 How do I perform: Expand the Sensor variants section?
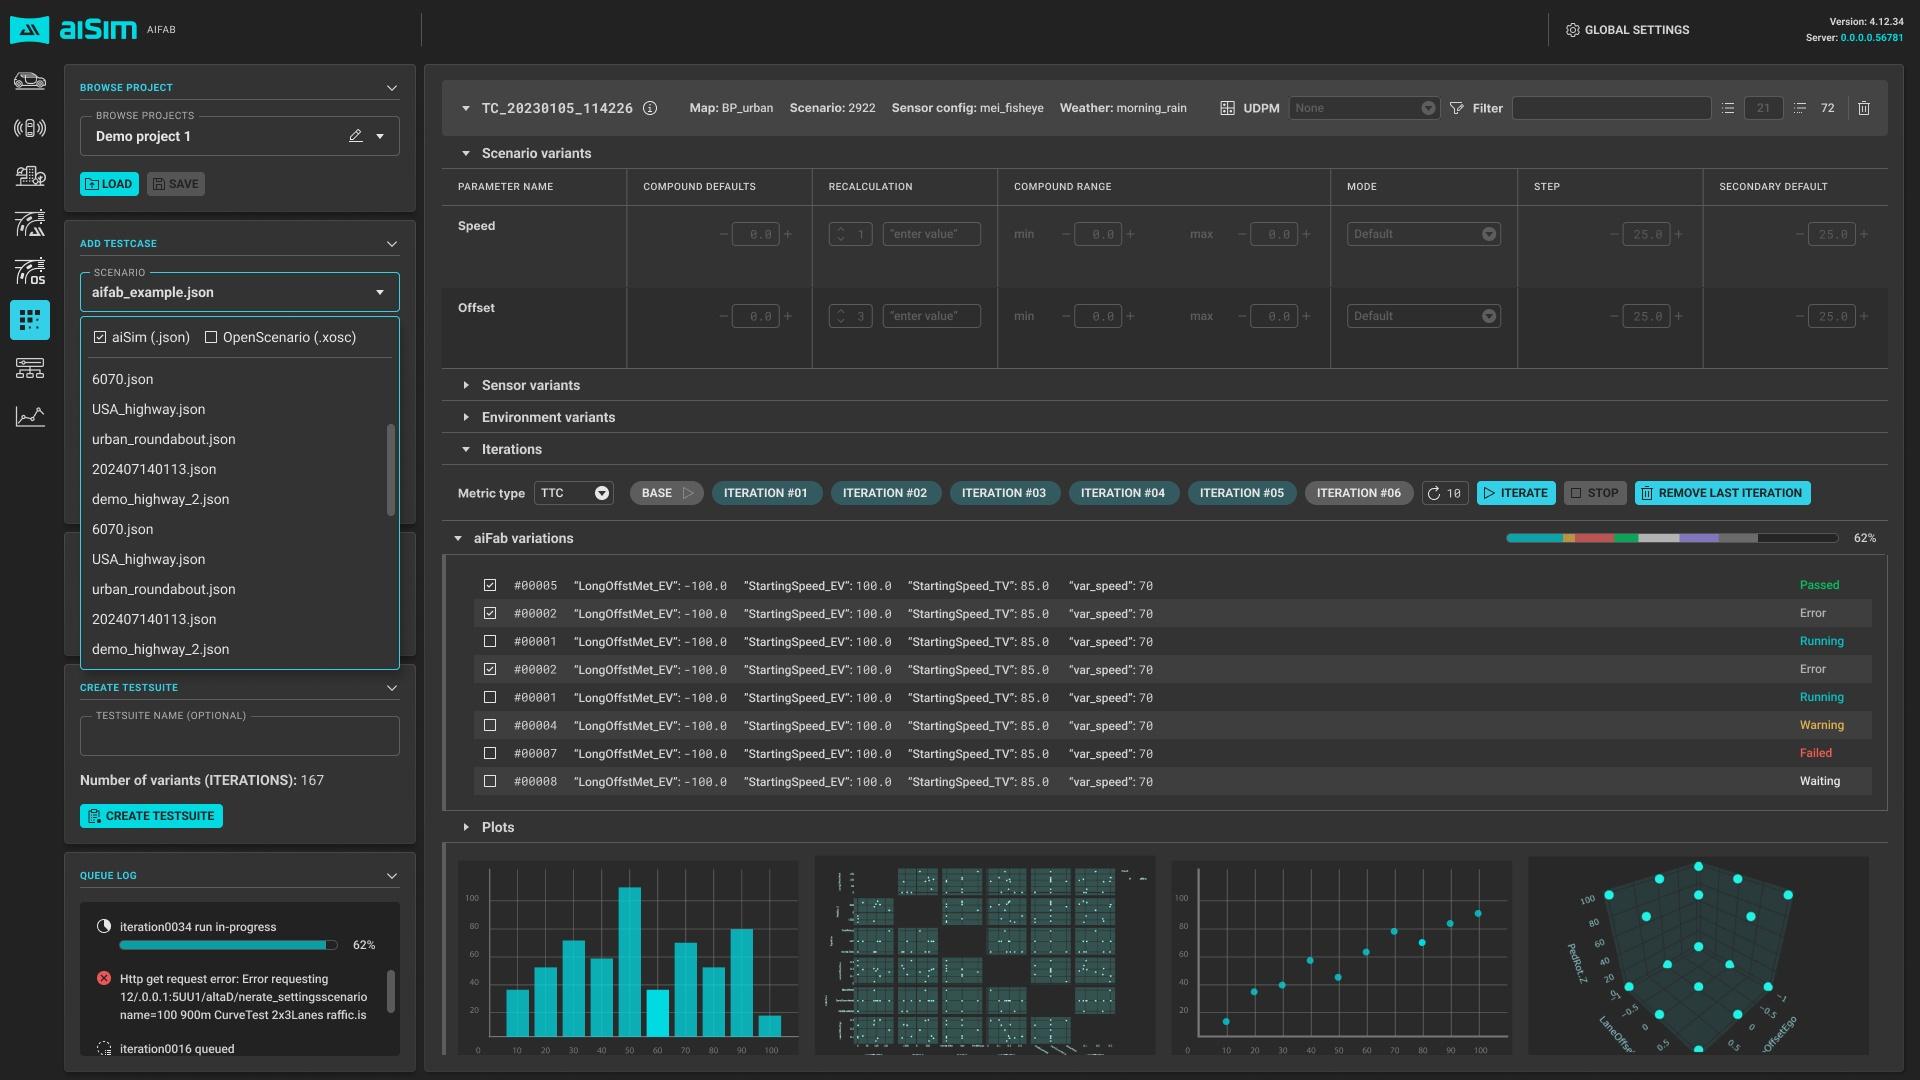click(x=530, y=385)
